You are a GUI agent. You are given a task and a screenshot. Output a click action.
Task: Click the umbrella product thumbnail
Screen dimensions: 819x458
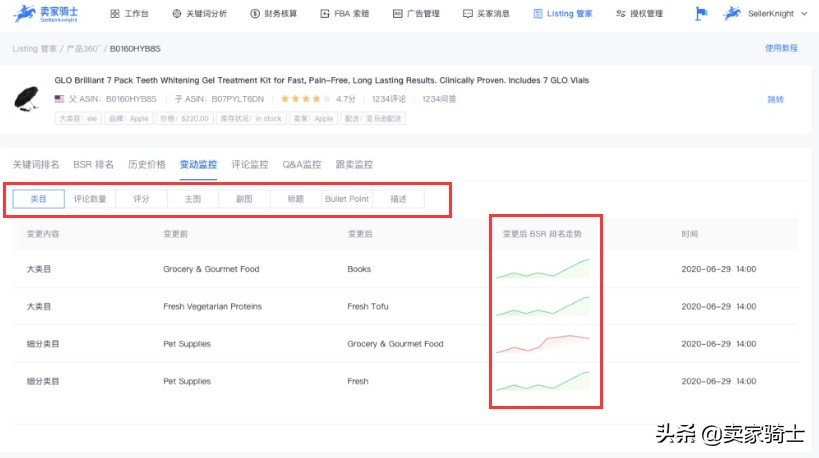point(26,99)
